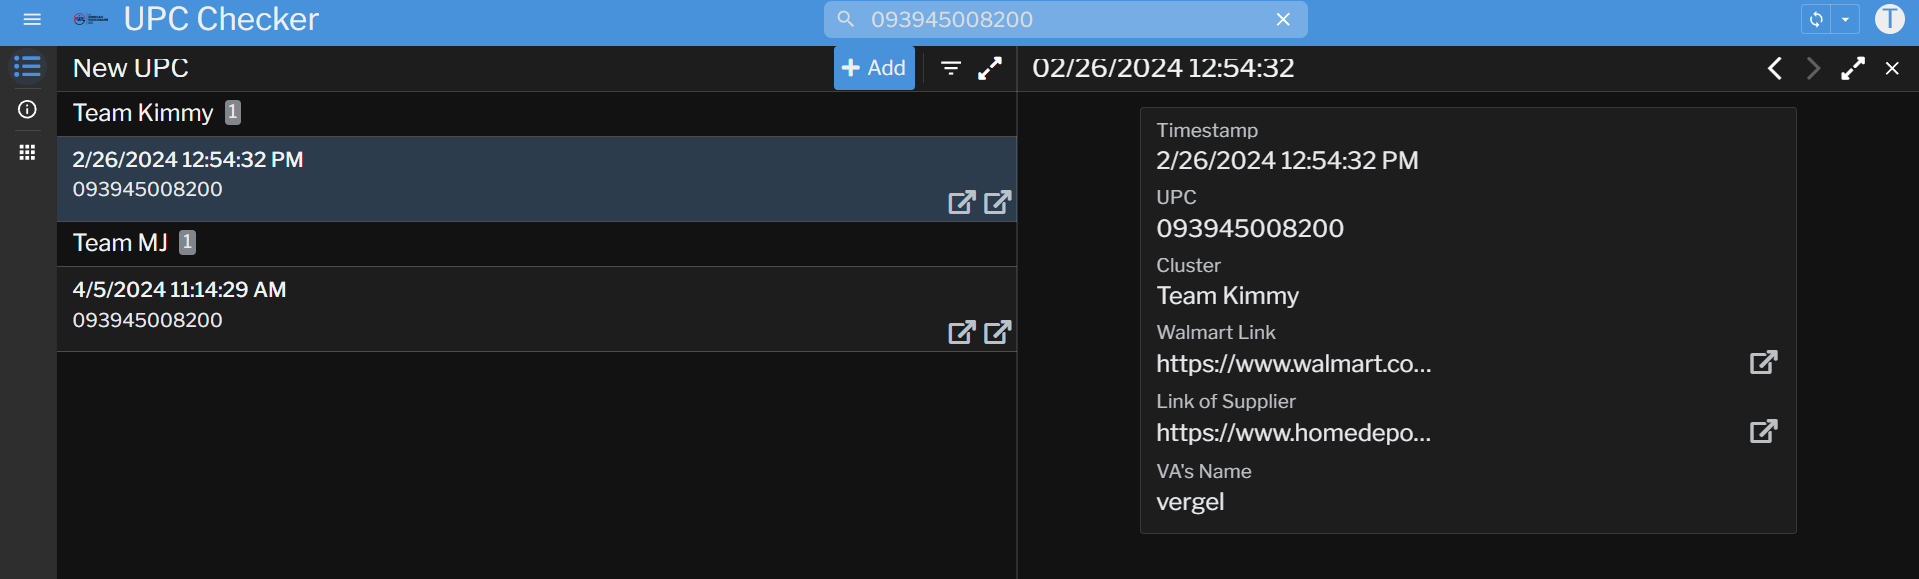Open Link of Supplier external icon

1763,431
